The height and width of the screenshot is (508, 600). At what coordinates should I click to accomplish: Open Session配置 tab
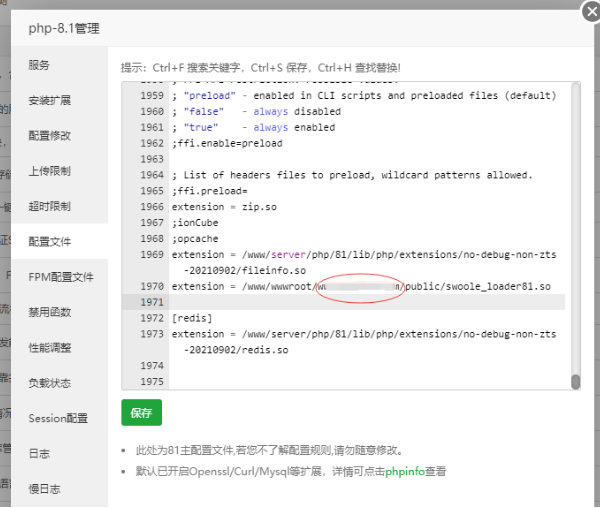58,418
